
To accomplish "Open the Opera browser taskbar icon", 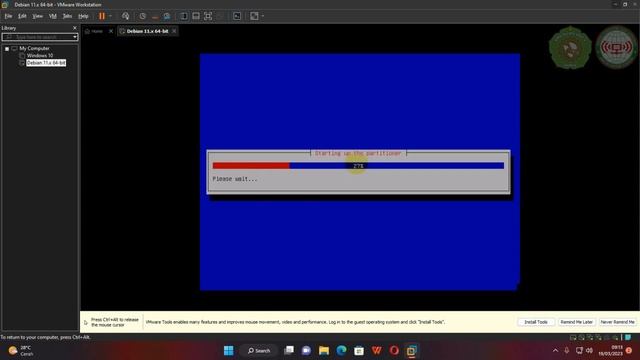I will point(394,350).
